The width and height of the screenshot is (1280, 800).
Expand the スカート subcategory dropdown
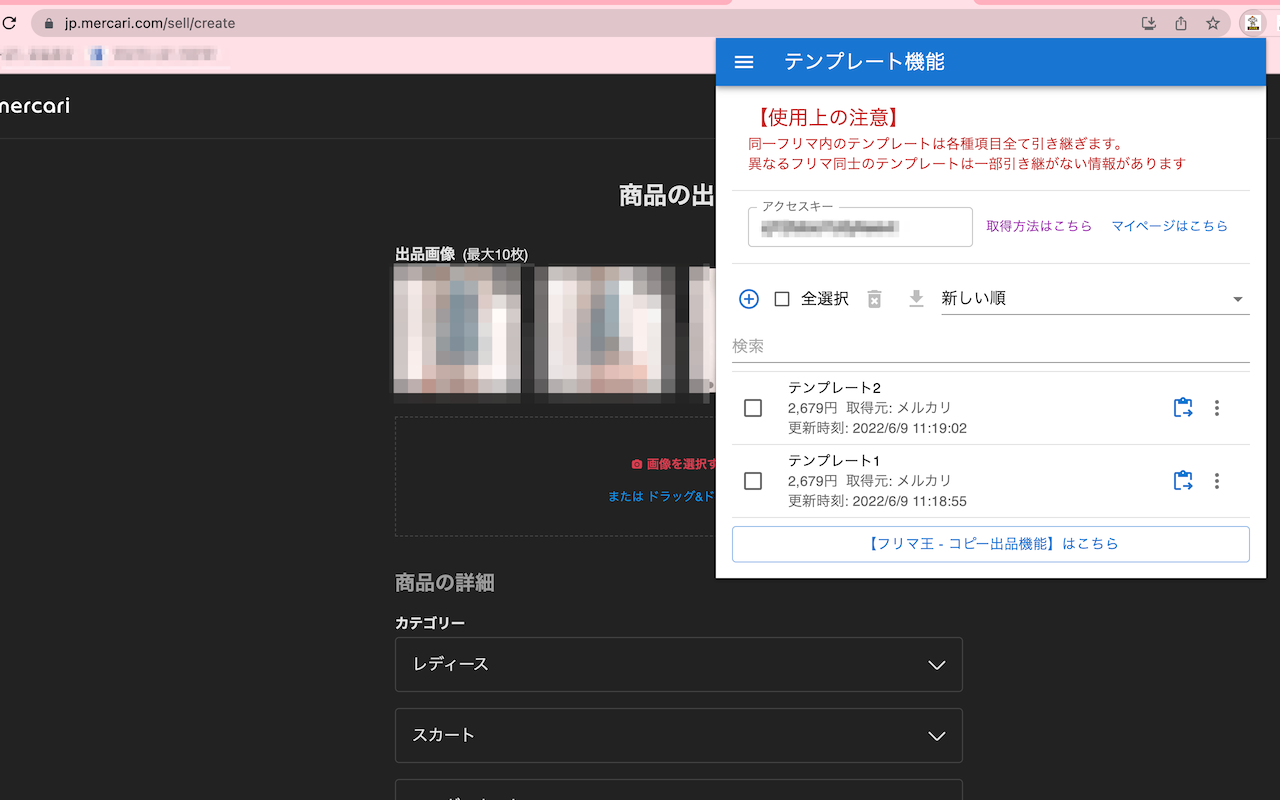click(x=679, y=735)
